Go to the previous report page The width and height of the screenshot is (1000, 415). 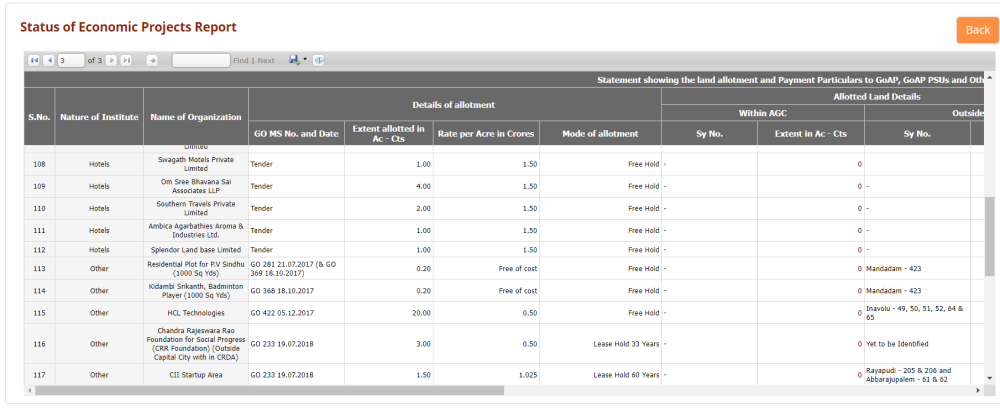tap(49, 61)
